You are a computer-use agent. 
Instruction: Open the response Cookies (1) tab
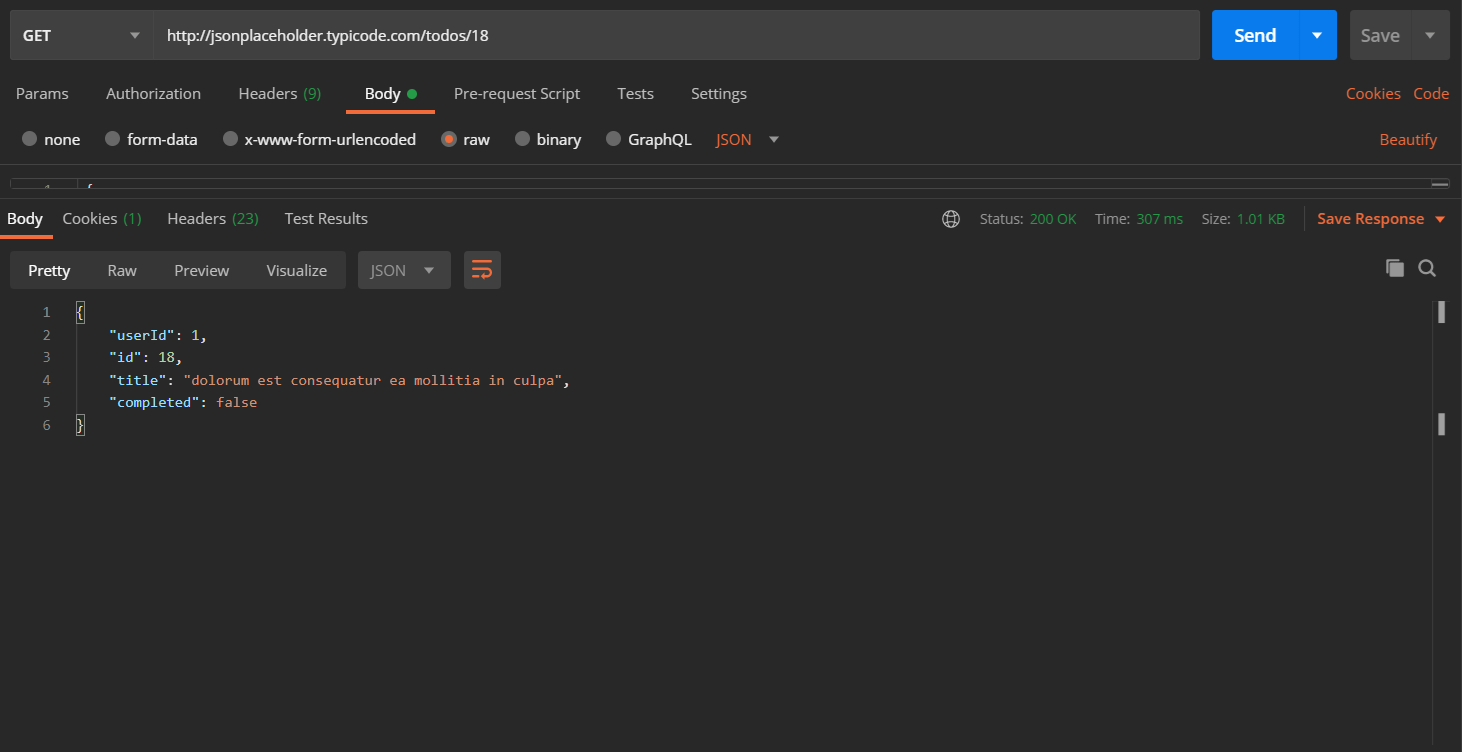102,218
